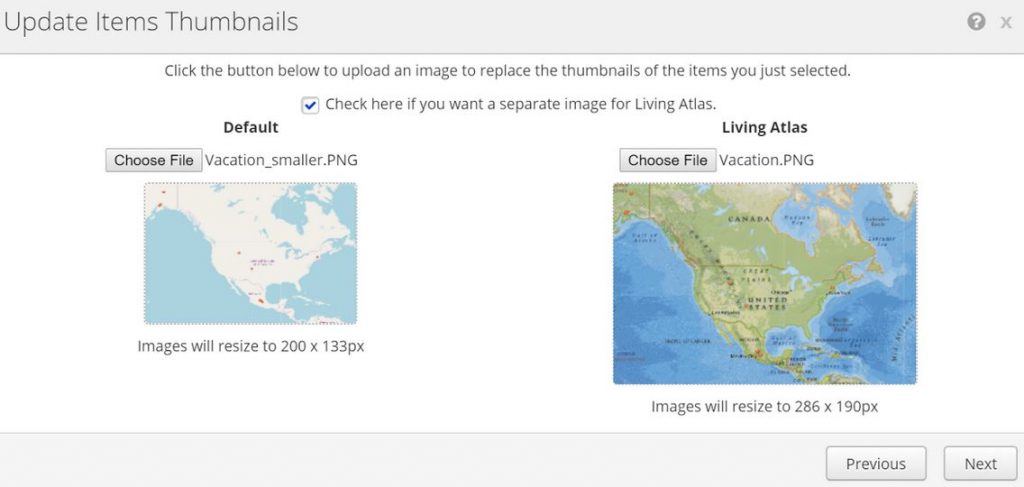1024x487 pixels.
Task: Open the help question mark icon
Action: tap(976, 22)
